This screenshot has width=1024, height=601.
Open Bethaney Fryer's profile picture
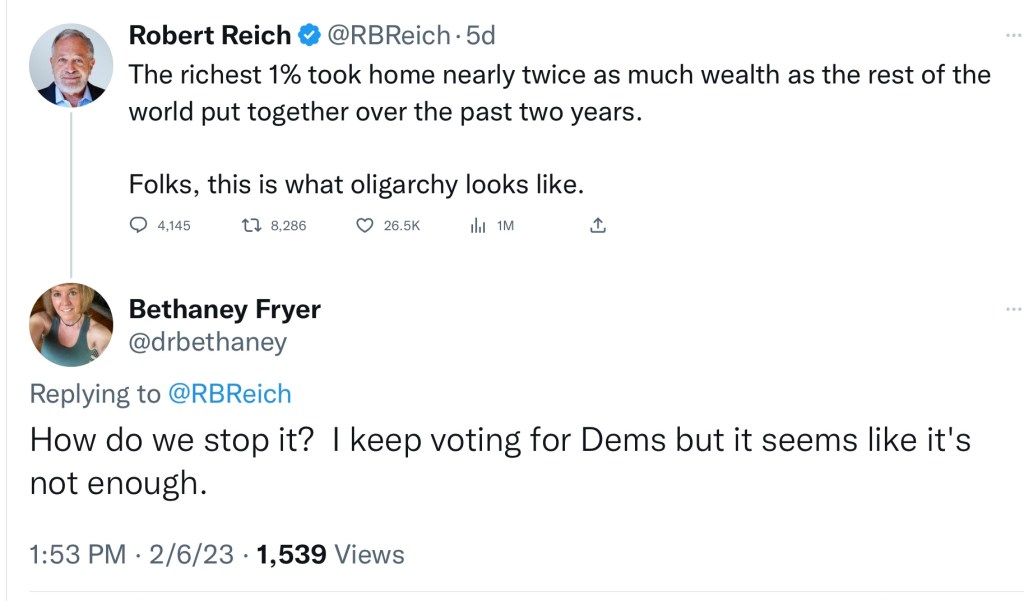[x=70, y=324]
